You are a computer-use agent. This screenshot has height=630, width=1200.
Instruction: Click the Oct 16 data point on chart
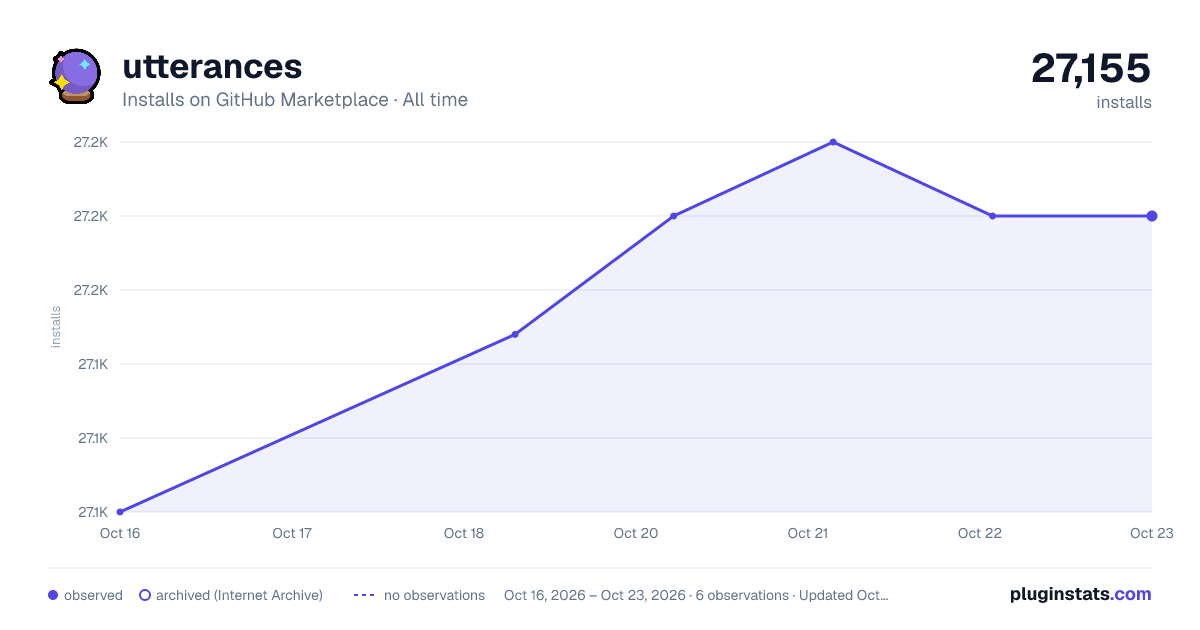120,512
